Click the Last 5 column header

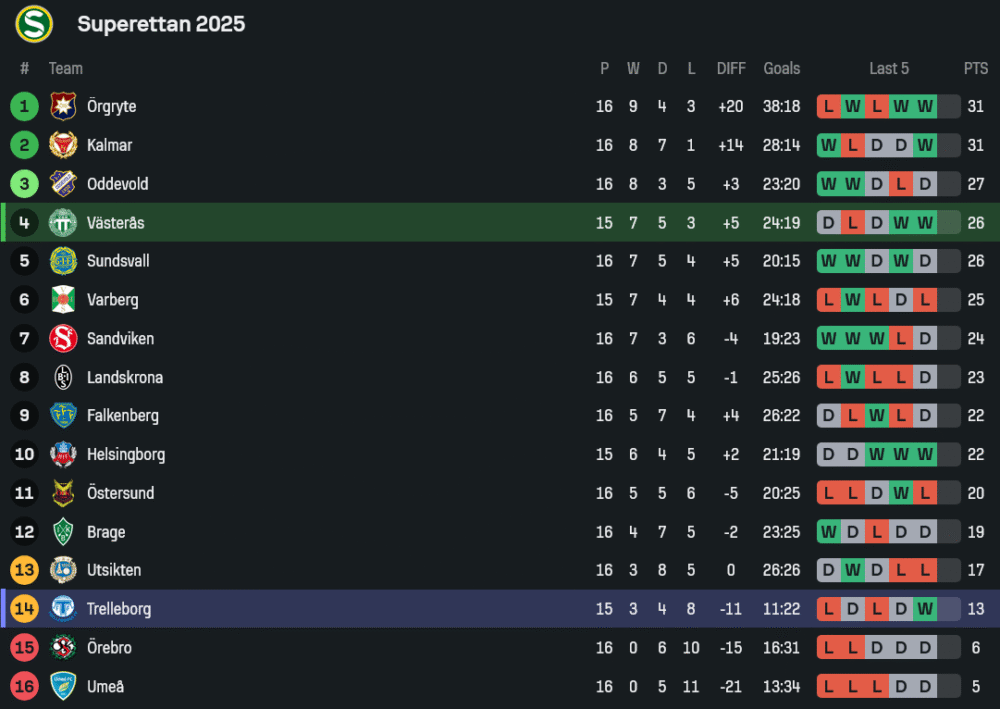click(x=888, y=68)
